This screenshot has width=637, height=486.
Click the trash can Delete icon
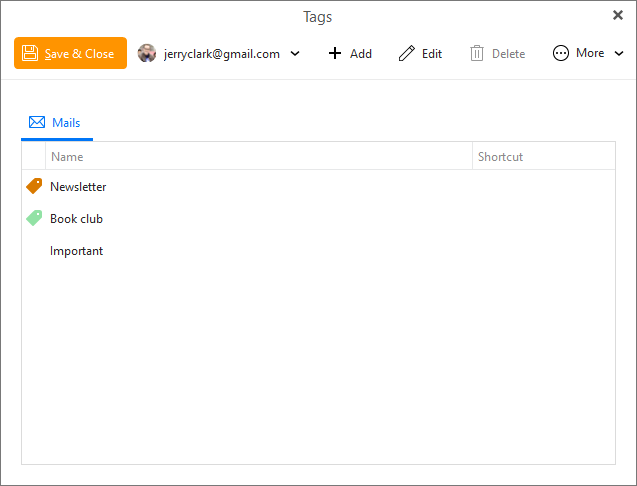coord(477,53)
